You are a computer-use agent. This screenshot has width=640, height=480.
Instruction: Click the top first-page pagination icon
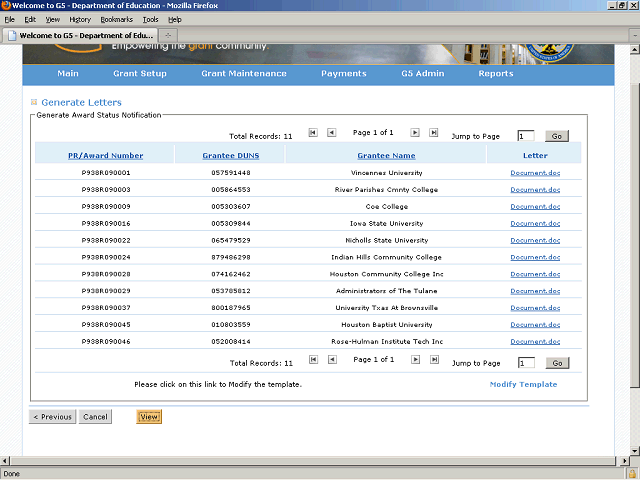[x=313, y=132]
